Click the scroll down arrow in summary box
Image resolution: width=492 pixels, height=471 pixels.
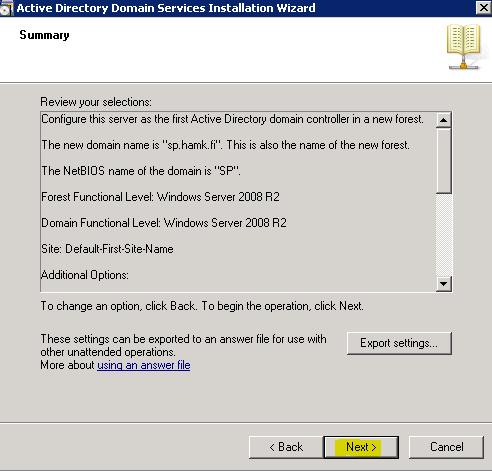[444, 284]
